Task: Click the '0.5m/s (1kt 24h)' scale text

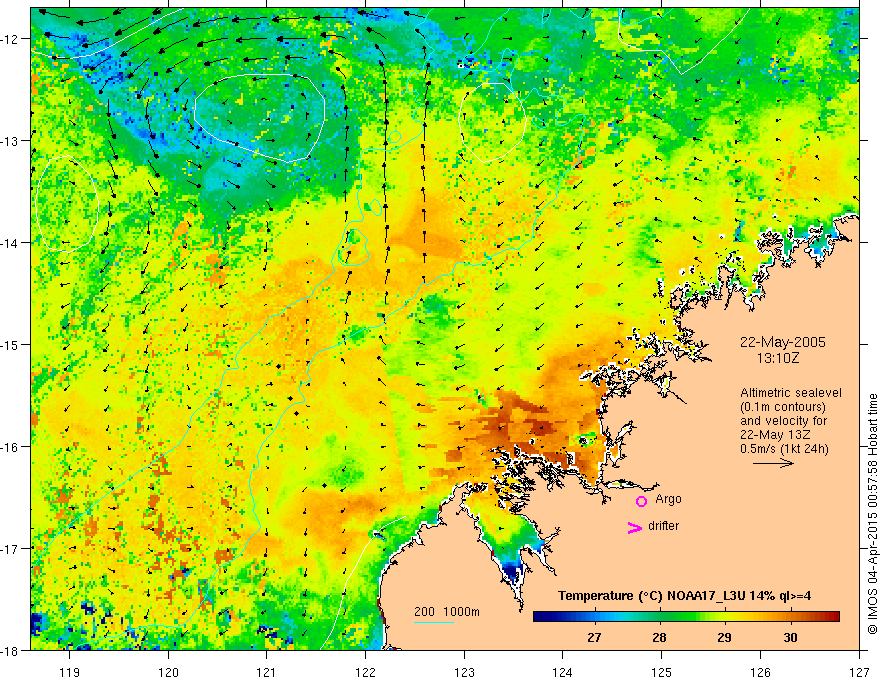Action: pos(784,449)
